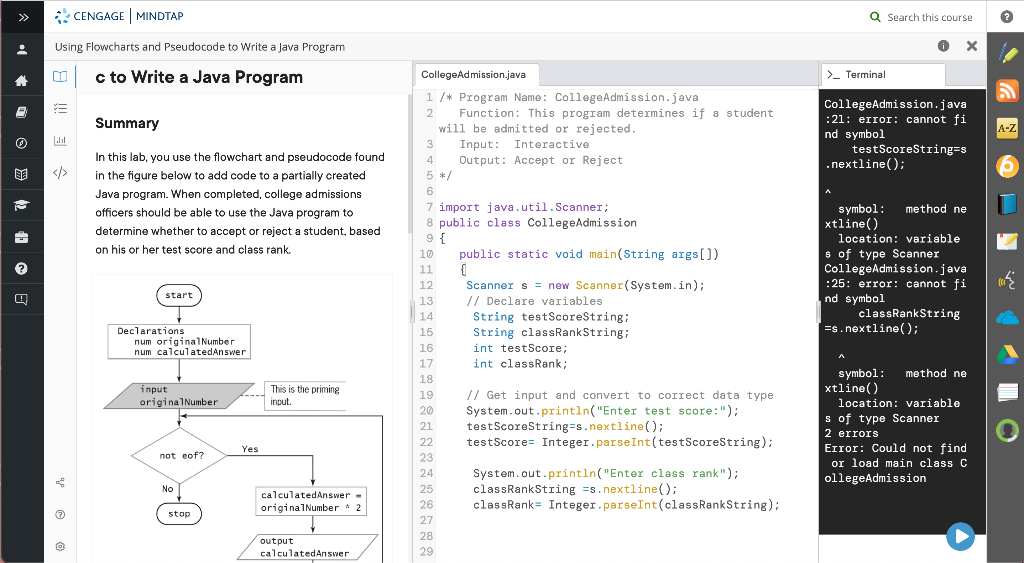The width and height of the screenshot is (1024, 563).
Task: Click code line 'testScoreString=s.nextline();'
Action: [x=565, y=426]
